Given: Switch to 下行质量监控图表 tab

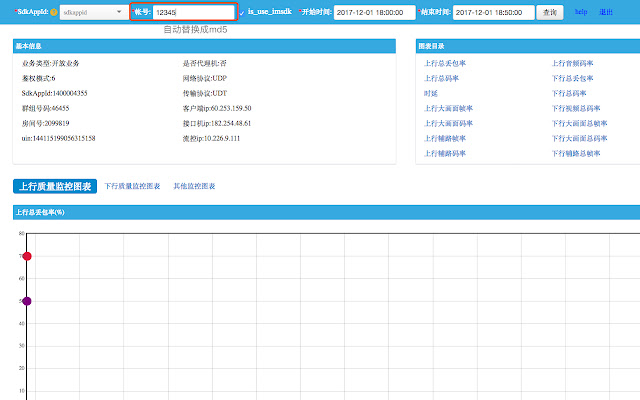Looking at the screenshot, I should [x=134, y=186].
